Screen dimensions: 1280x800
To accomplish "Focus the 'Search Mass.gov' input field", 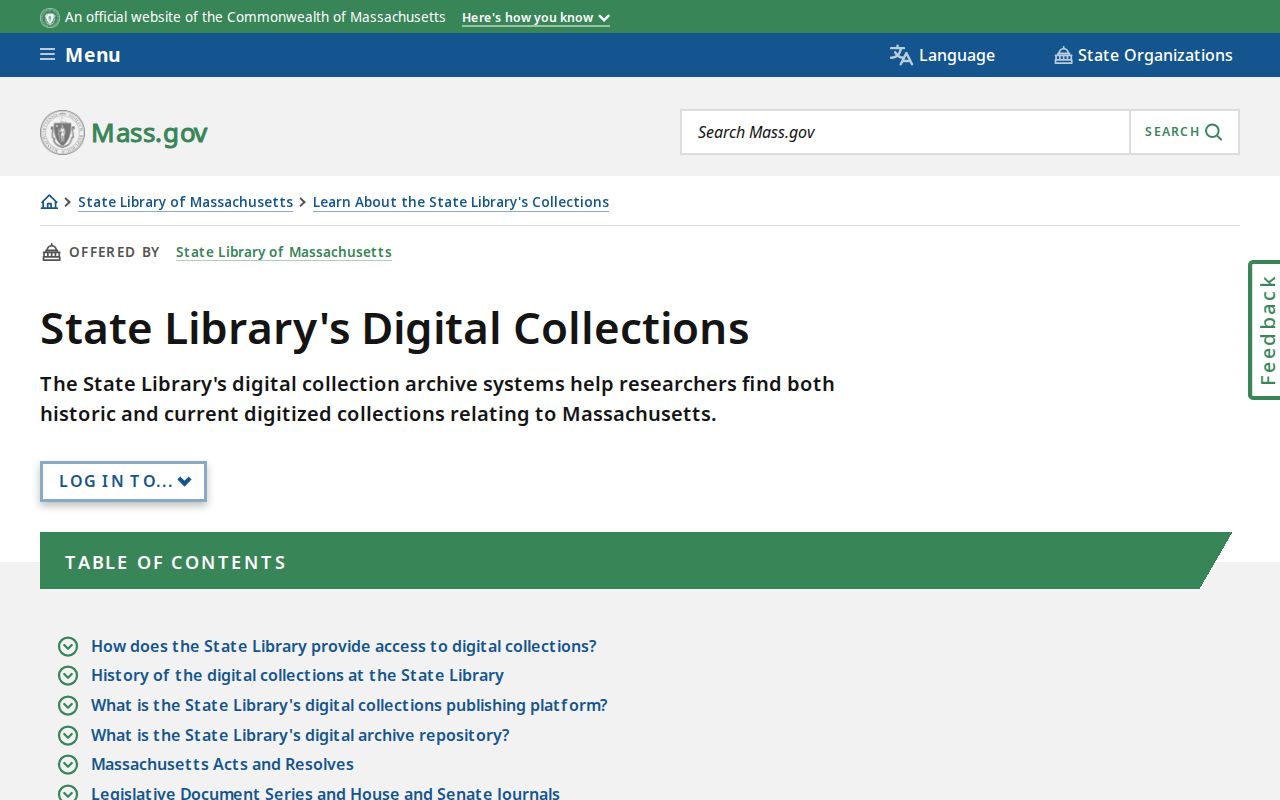I will click(905, 132).
